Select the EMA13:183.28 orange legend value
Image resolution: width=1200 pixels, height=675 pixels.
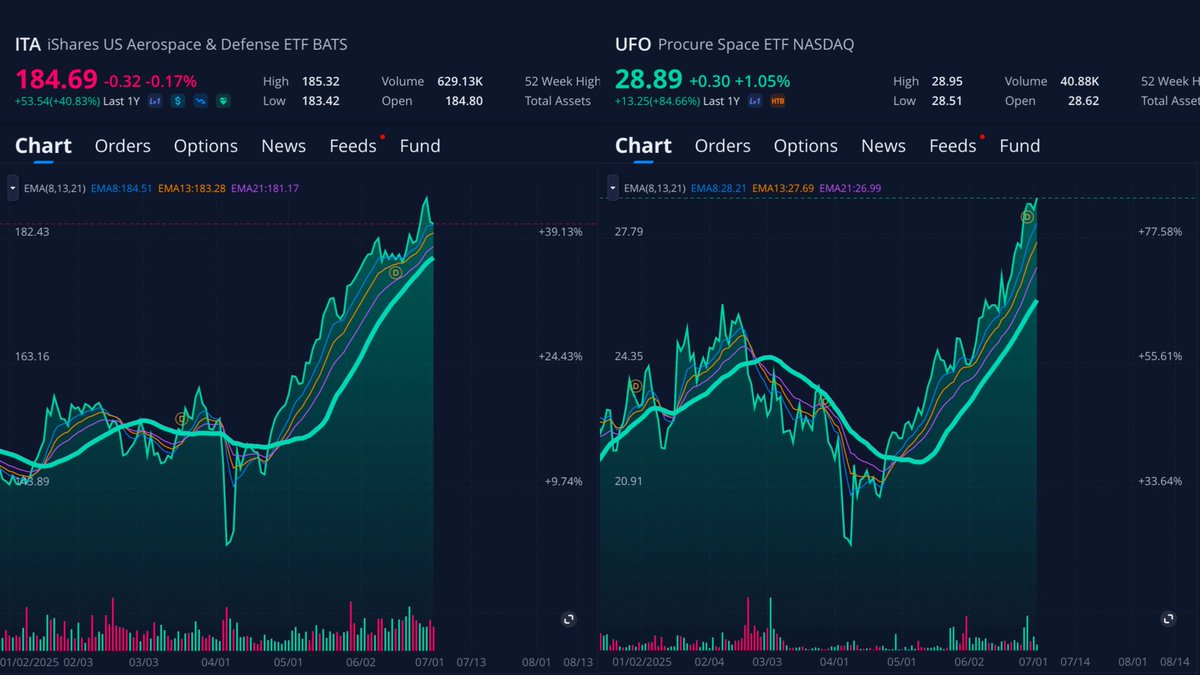[192, 188]
